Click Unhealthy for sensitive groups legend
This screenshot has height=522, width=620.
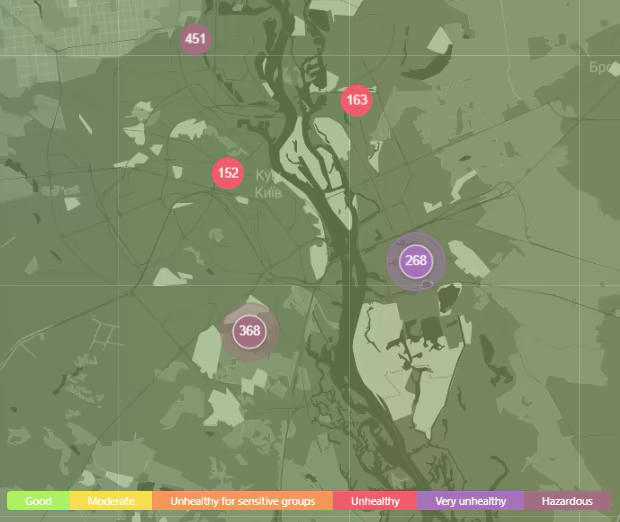click(242, 501)
